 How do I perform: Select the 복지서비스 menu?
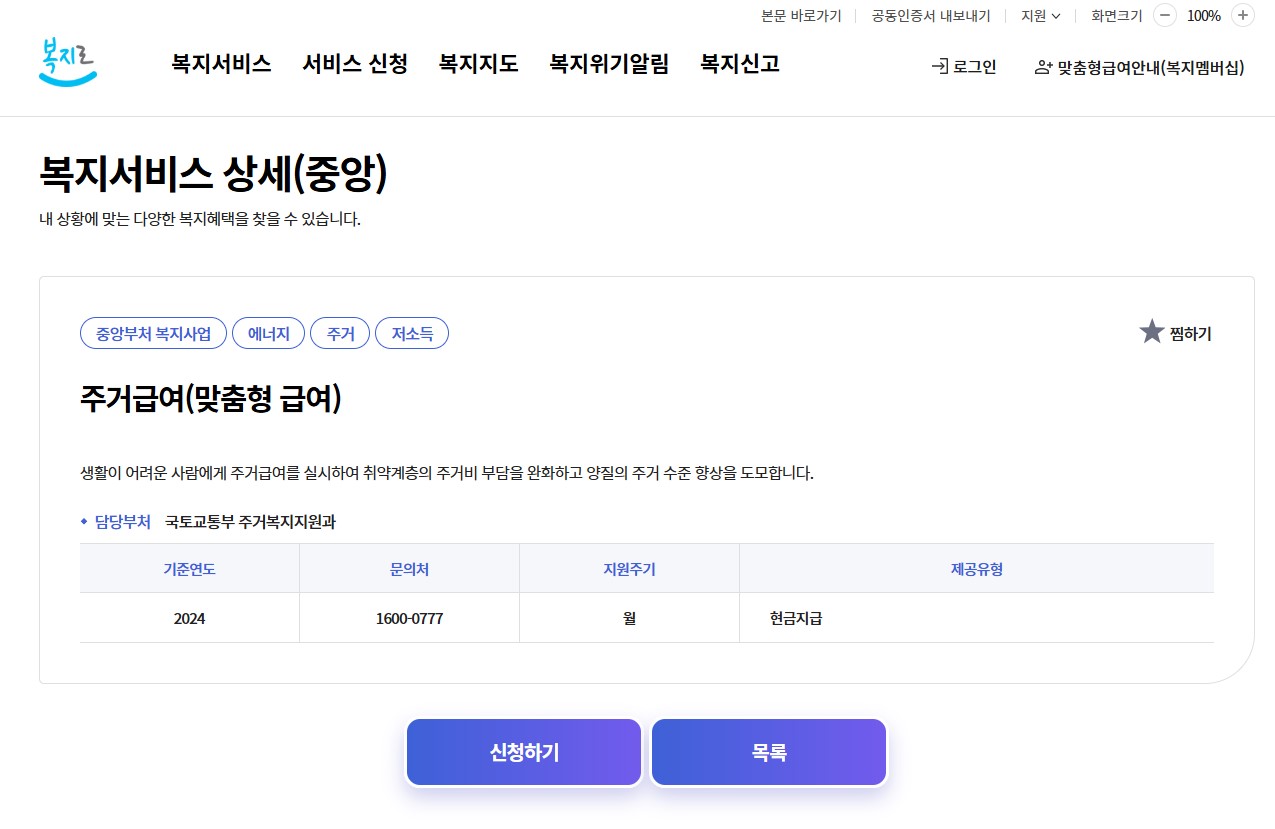[x=220, y=62]
